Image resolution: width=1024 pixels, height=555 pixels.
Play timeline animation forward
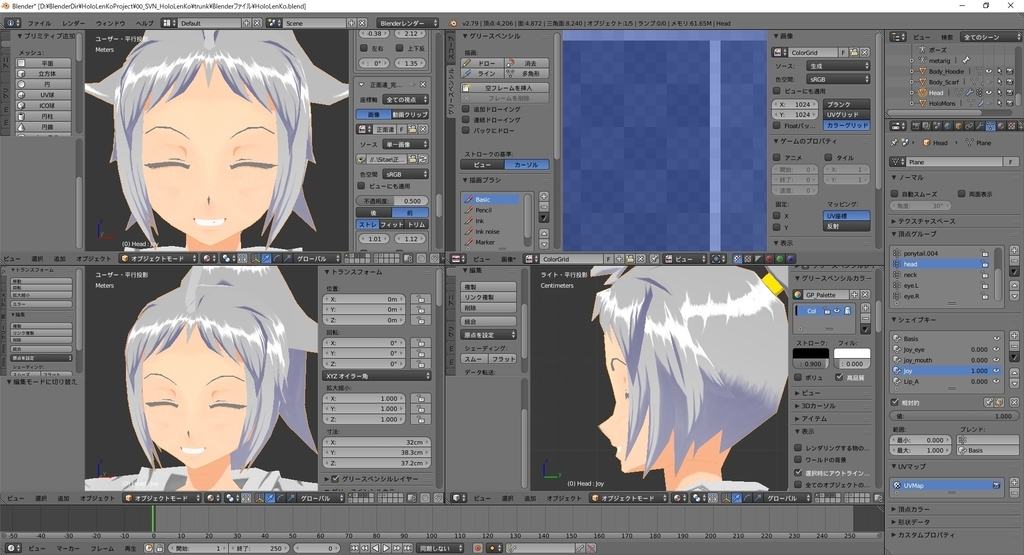386,548
